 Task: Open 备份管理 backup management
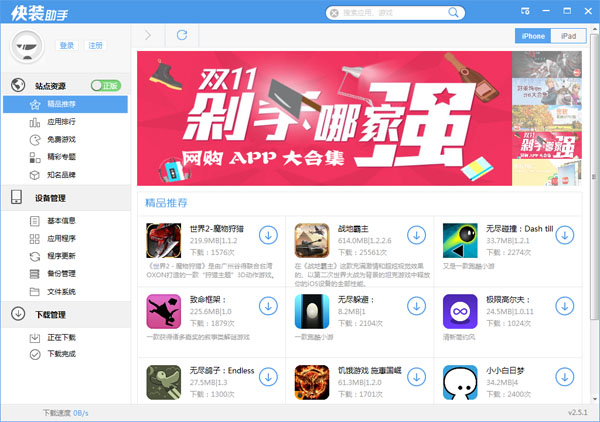click(x=61, y=274)
